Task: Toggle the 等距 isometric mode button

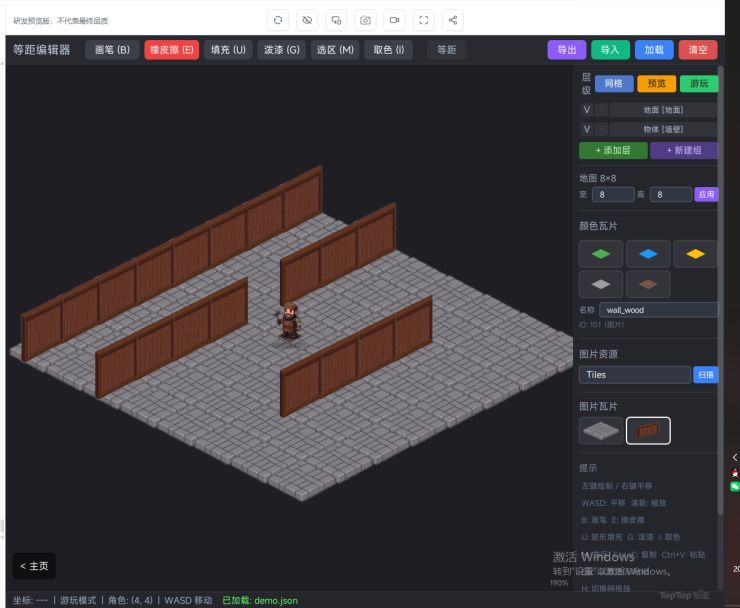Action: [x=446, y=50]
